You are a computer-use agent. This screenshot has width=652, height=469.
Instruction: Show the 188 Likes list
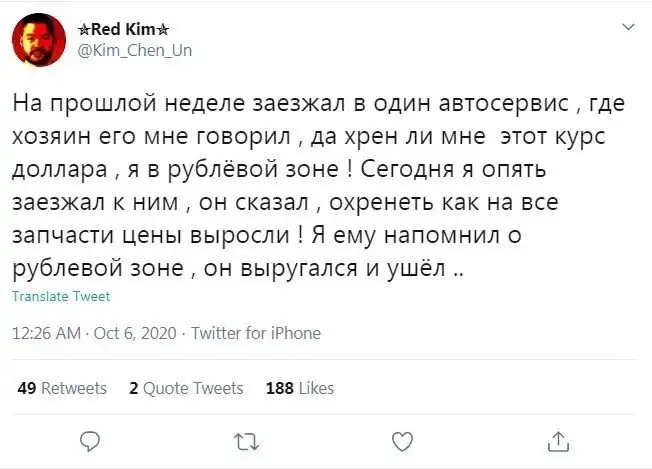(x=300, y=388)
